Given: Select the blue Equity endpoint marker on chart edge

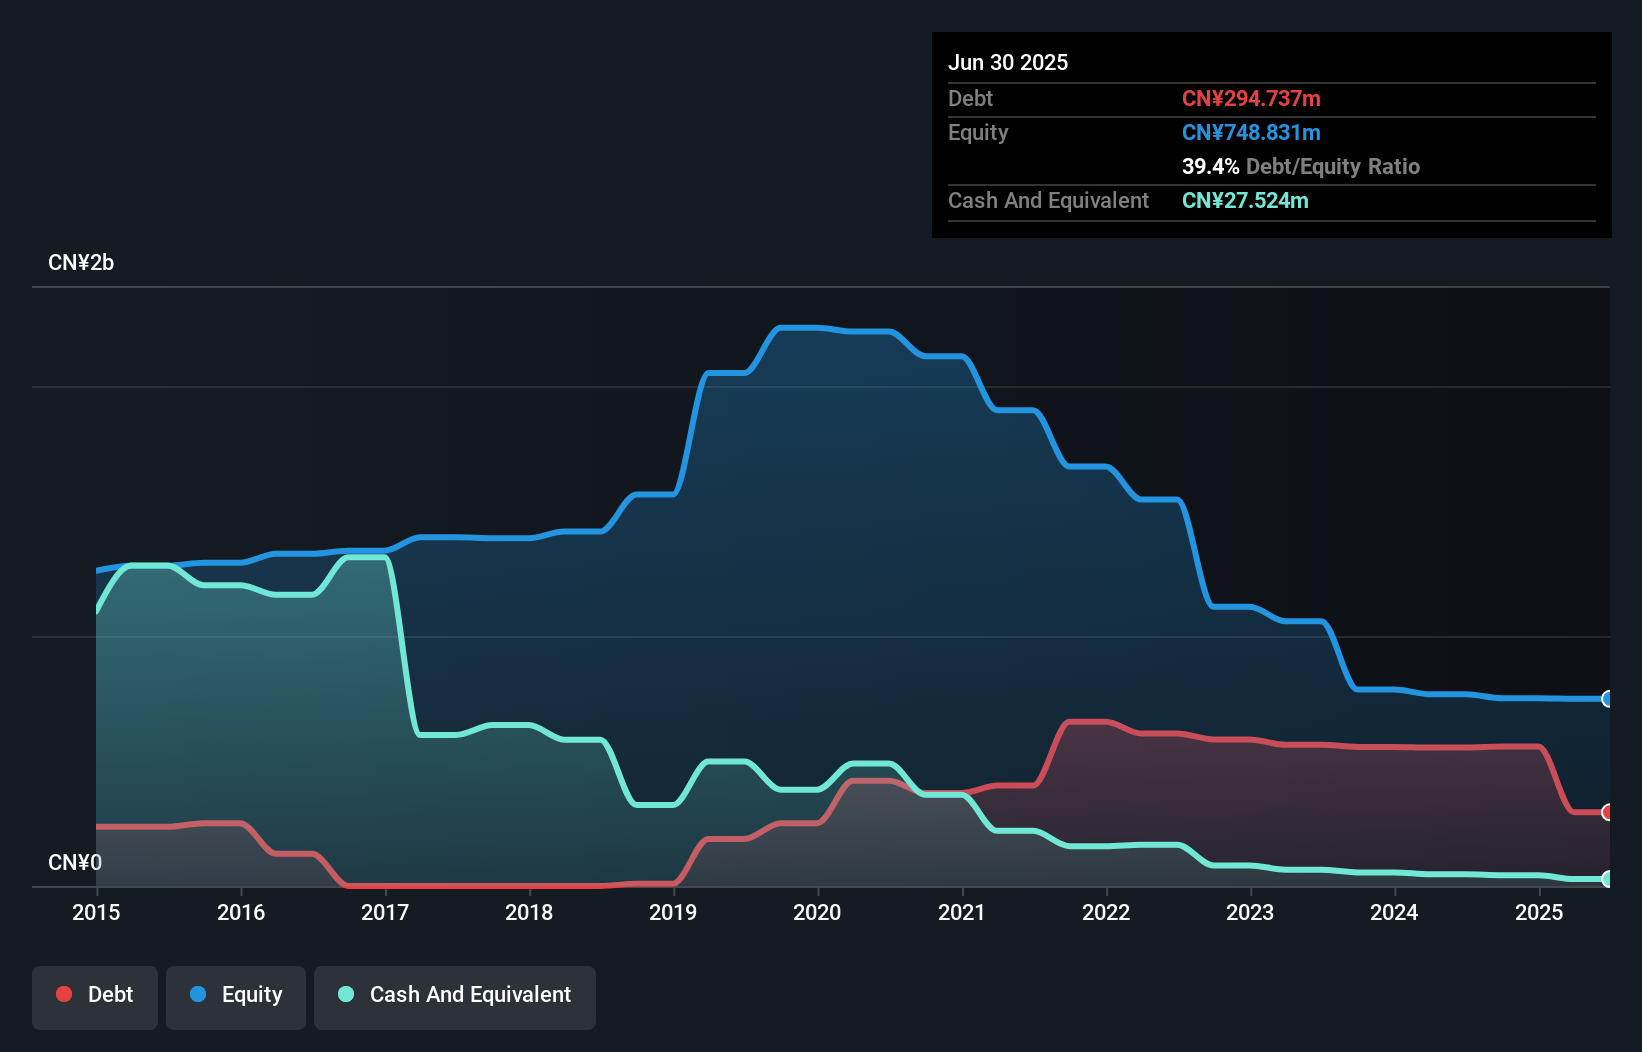Looking at the screenshot, I should [1606, 698].
